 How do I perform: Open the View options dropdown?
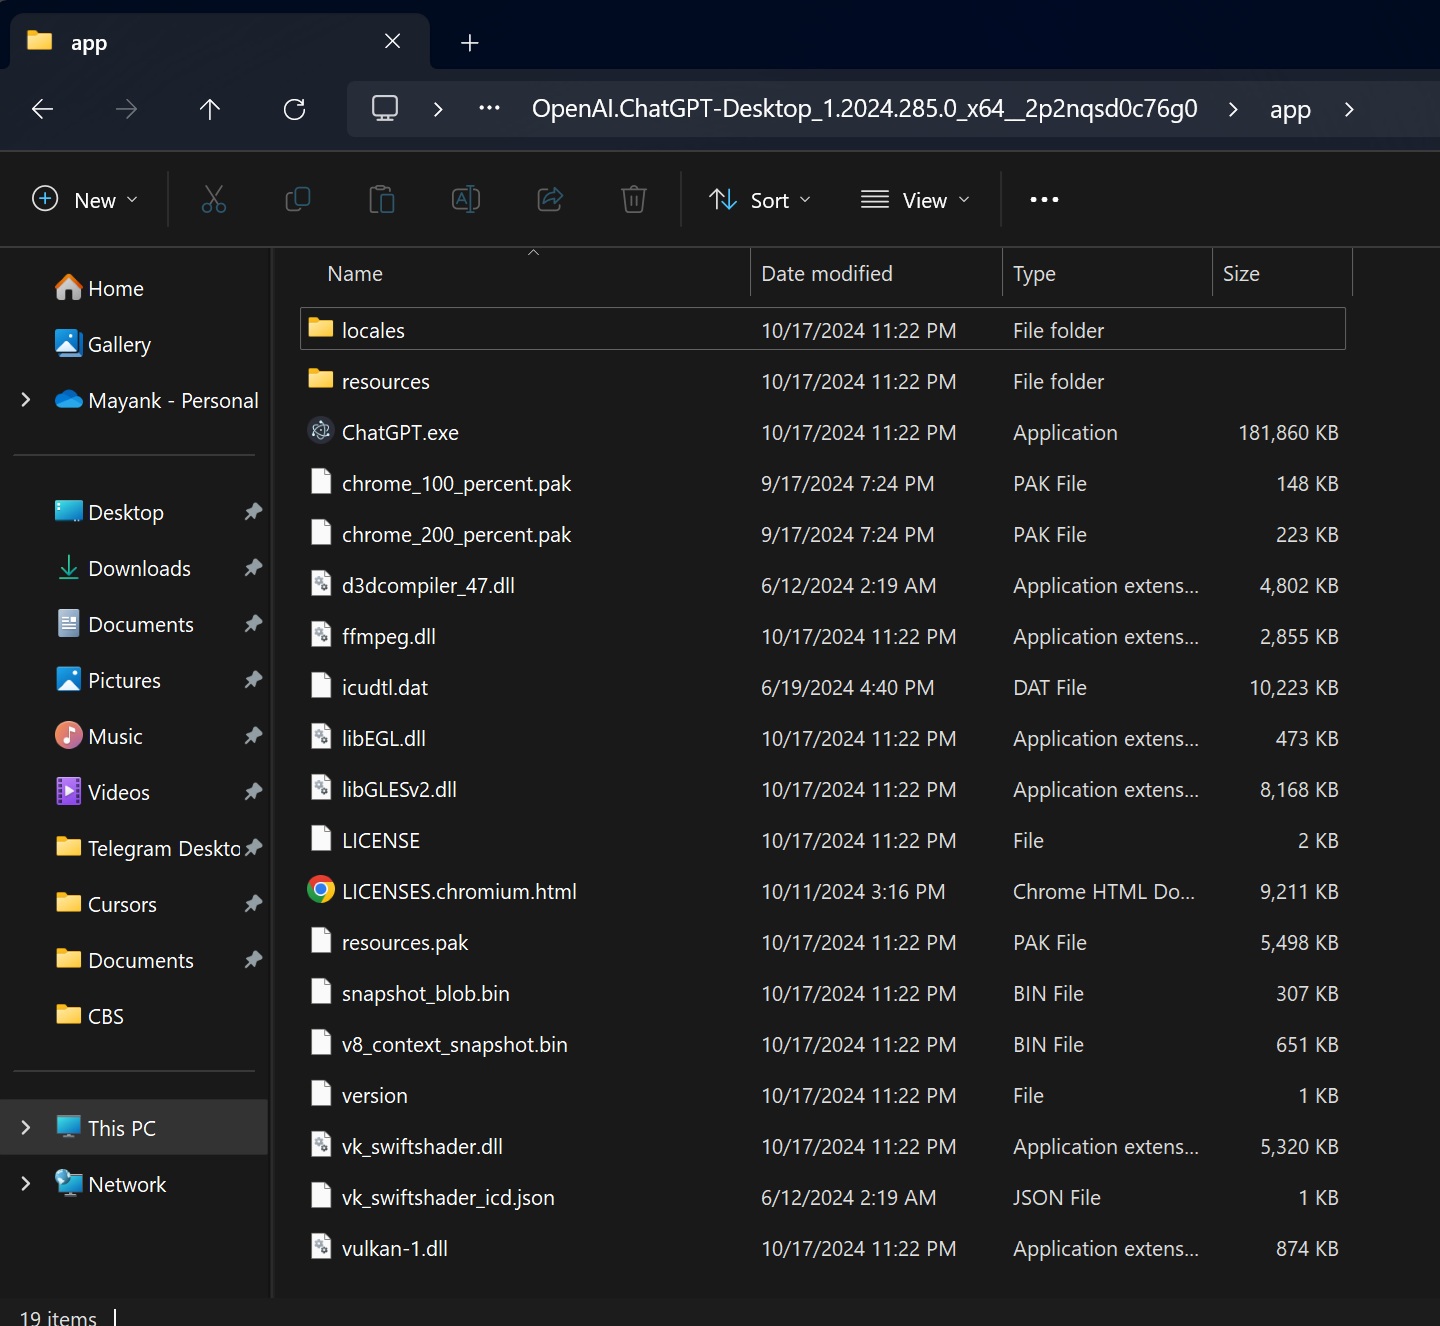914,199
